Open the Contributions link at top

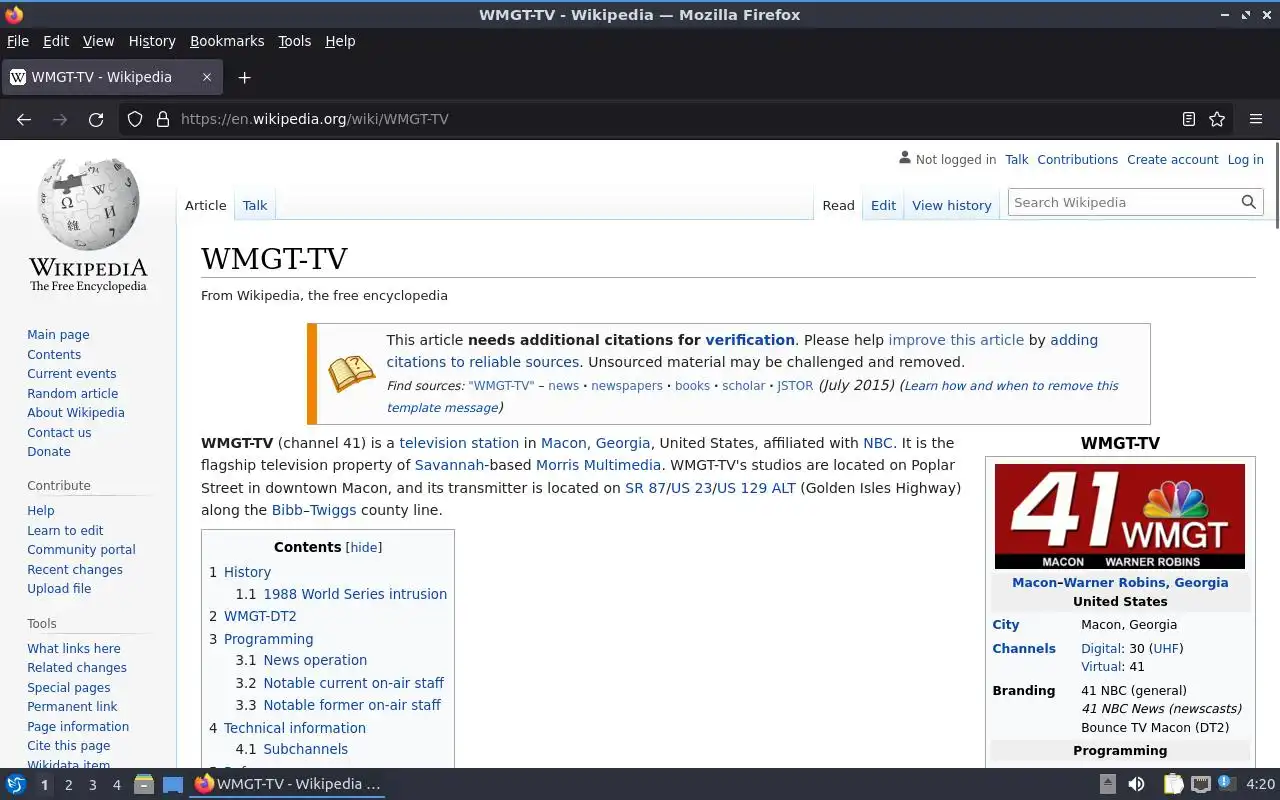(x=1077, y=159)
